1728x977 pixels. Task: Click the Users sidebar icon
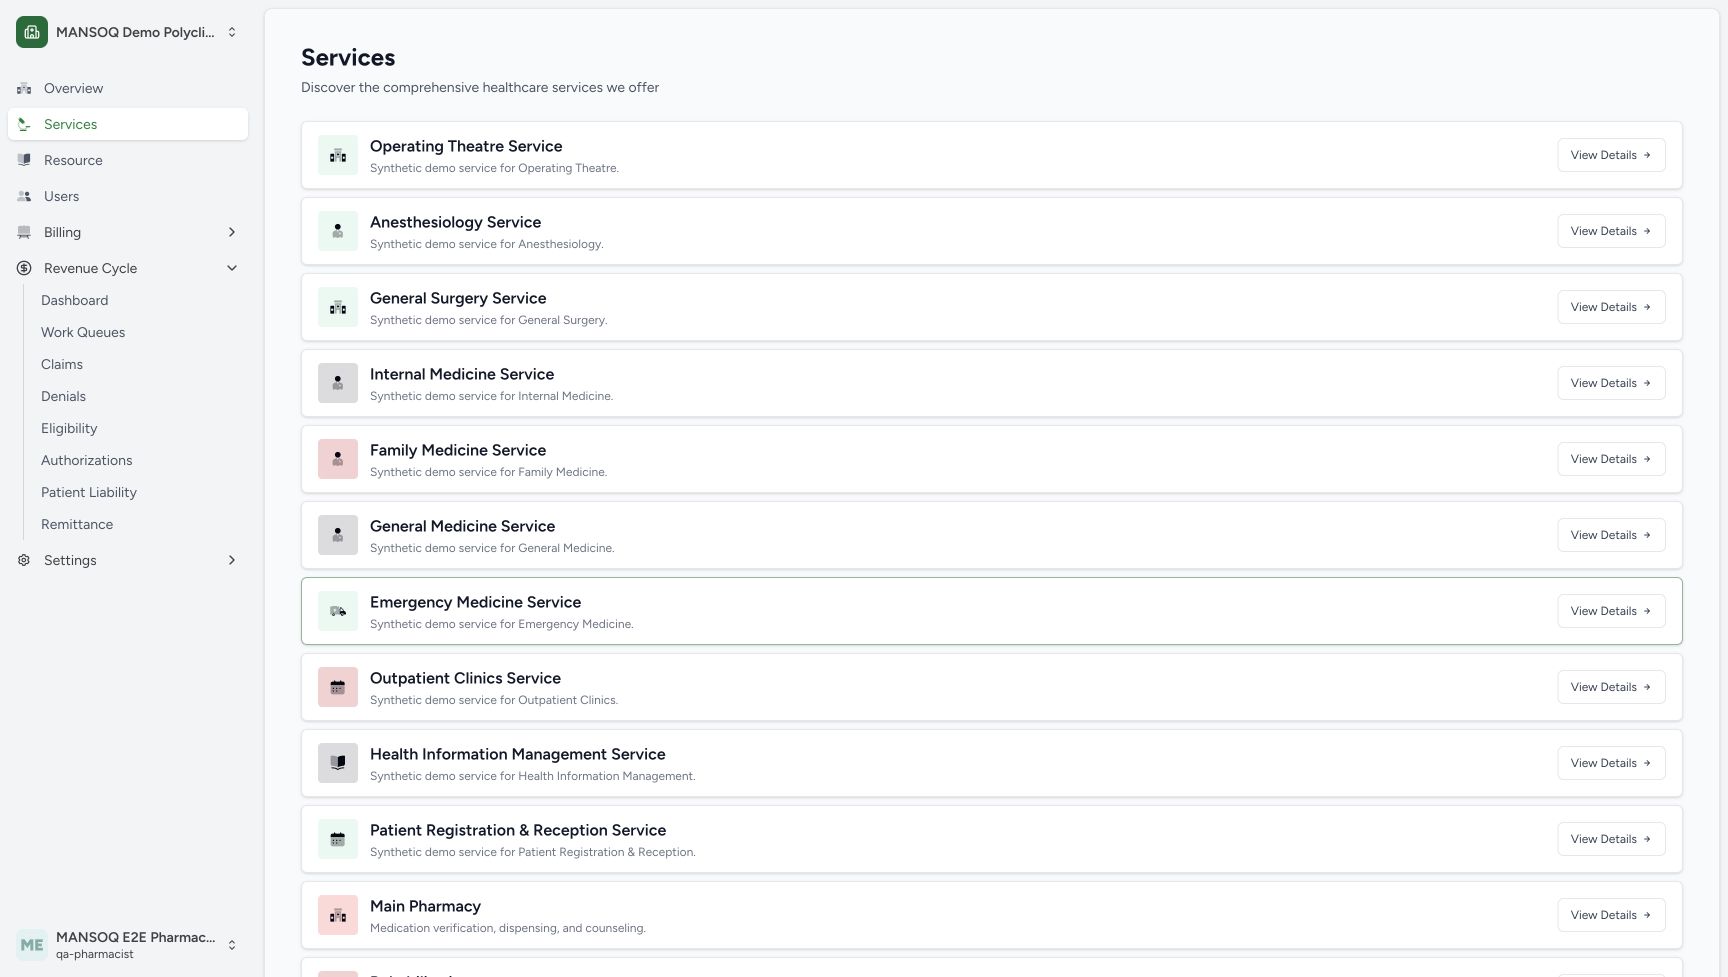pos(24,196)
